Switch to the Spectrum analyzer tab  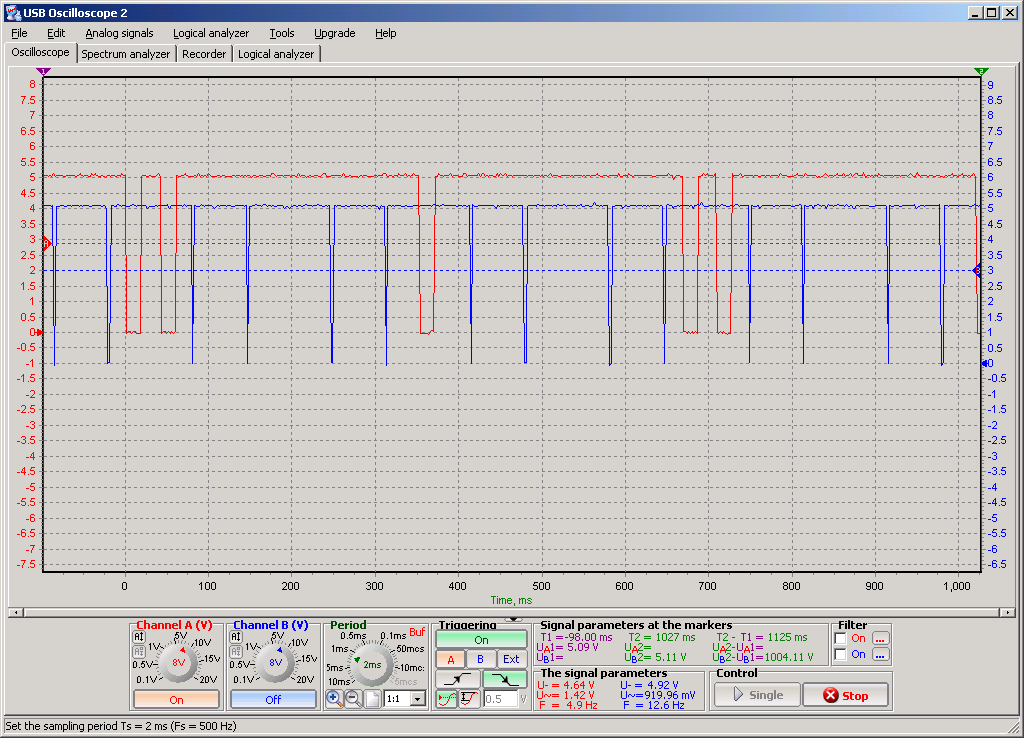coord(126,54)
